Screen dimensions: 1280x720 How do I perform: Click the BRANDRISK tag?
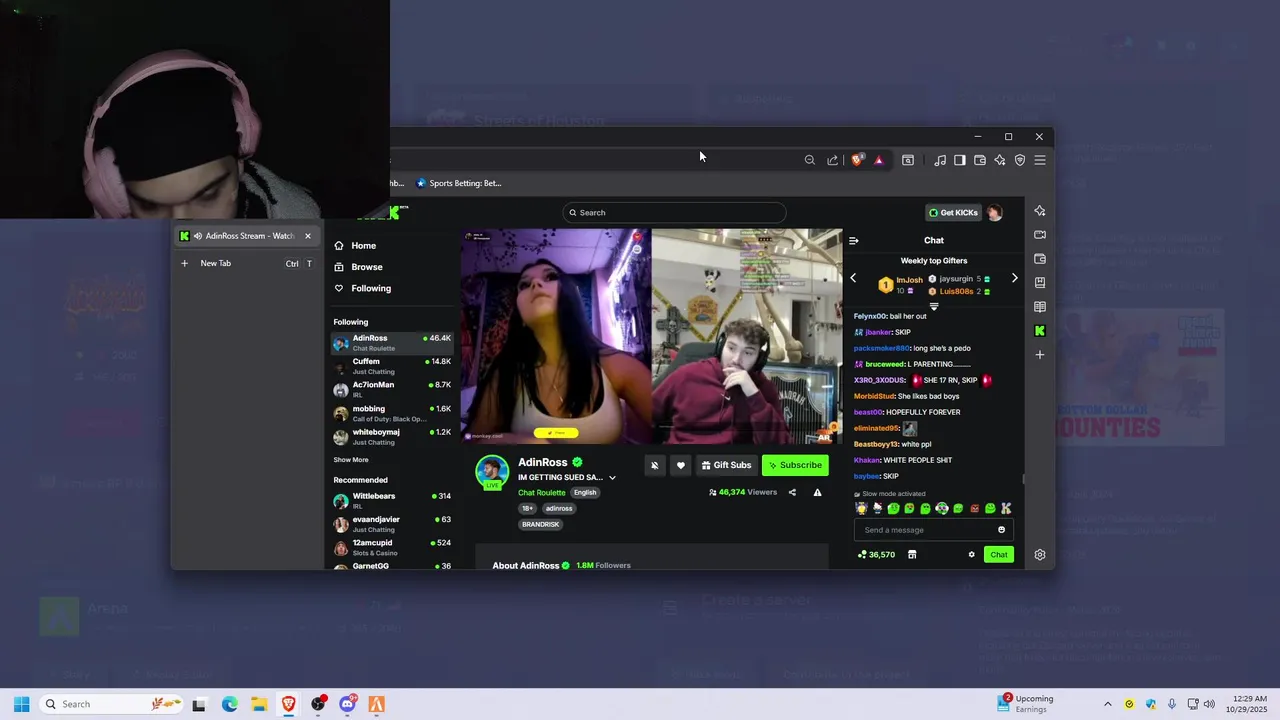tap(540, 524)
